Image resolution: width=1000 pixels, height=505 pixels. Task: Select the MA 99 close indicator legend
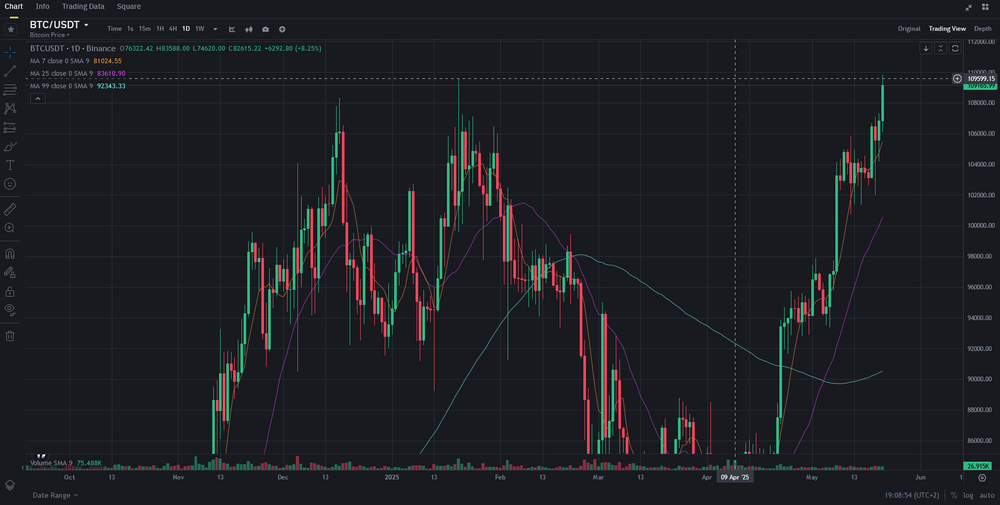click(x=78, y=86)
